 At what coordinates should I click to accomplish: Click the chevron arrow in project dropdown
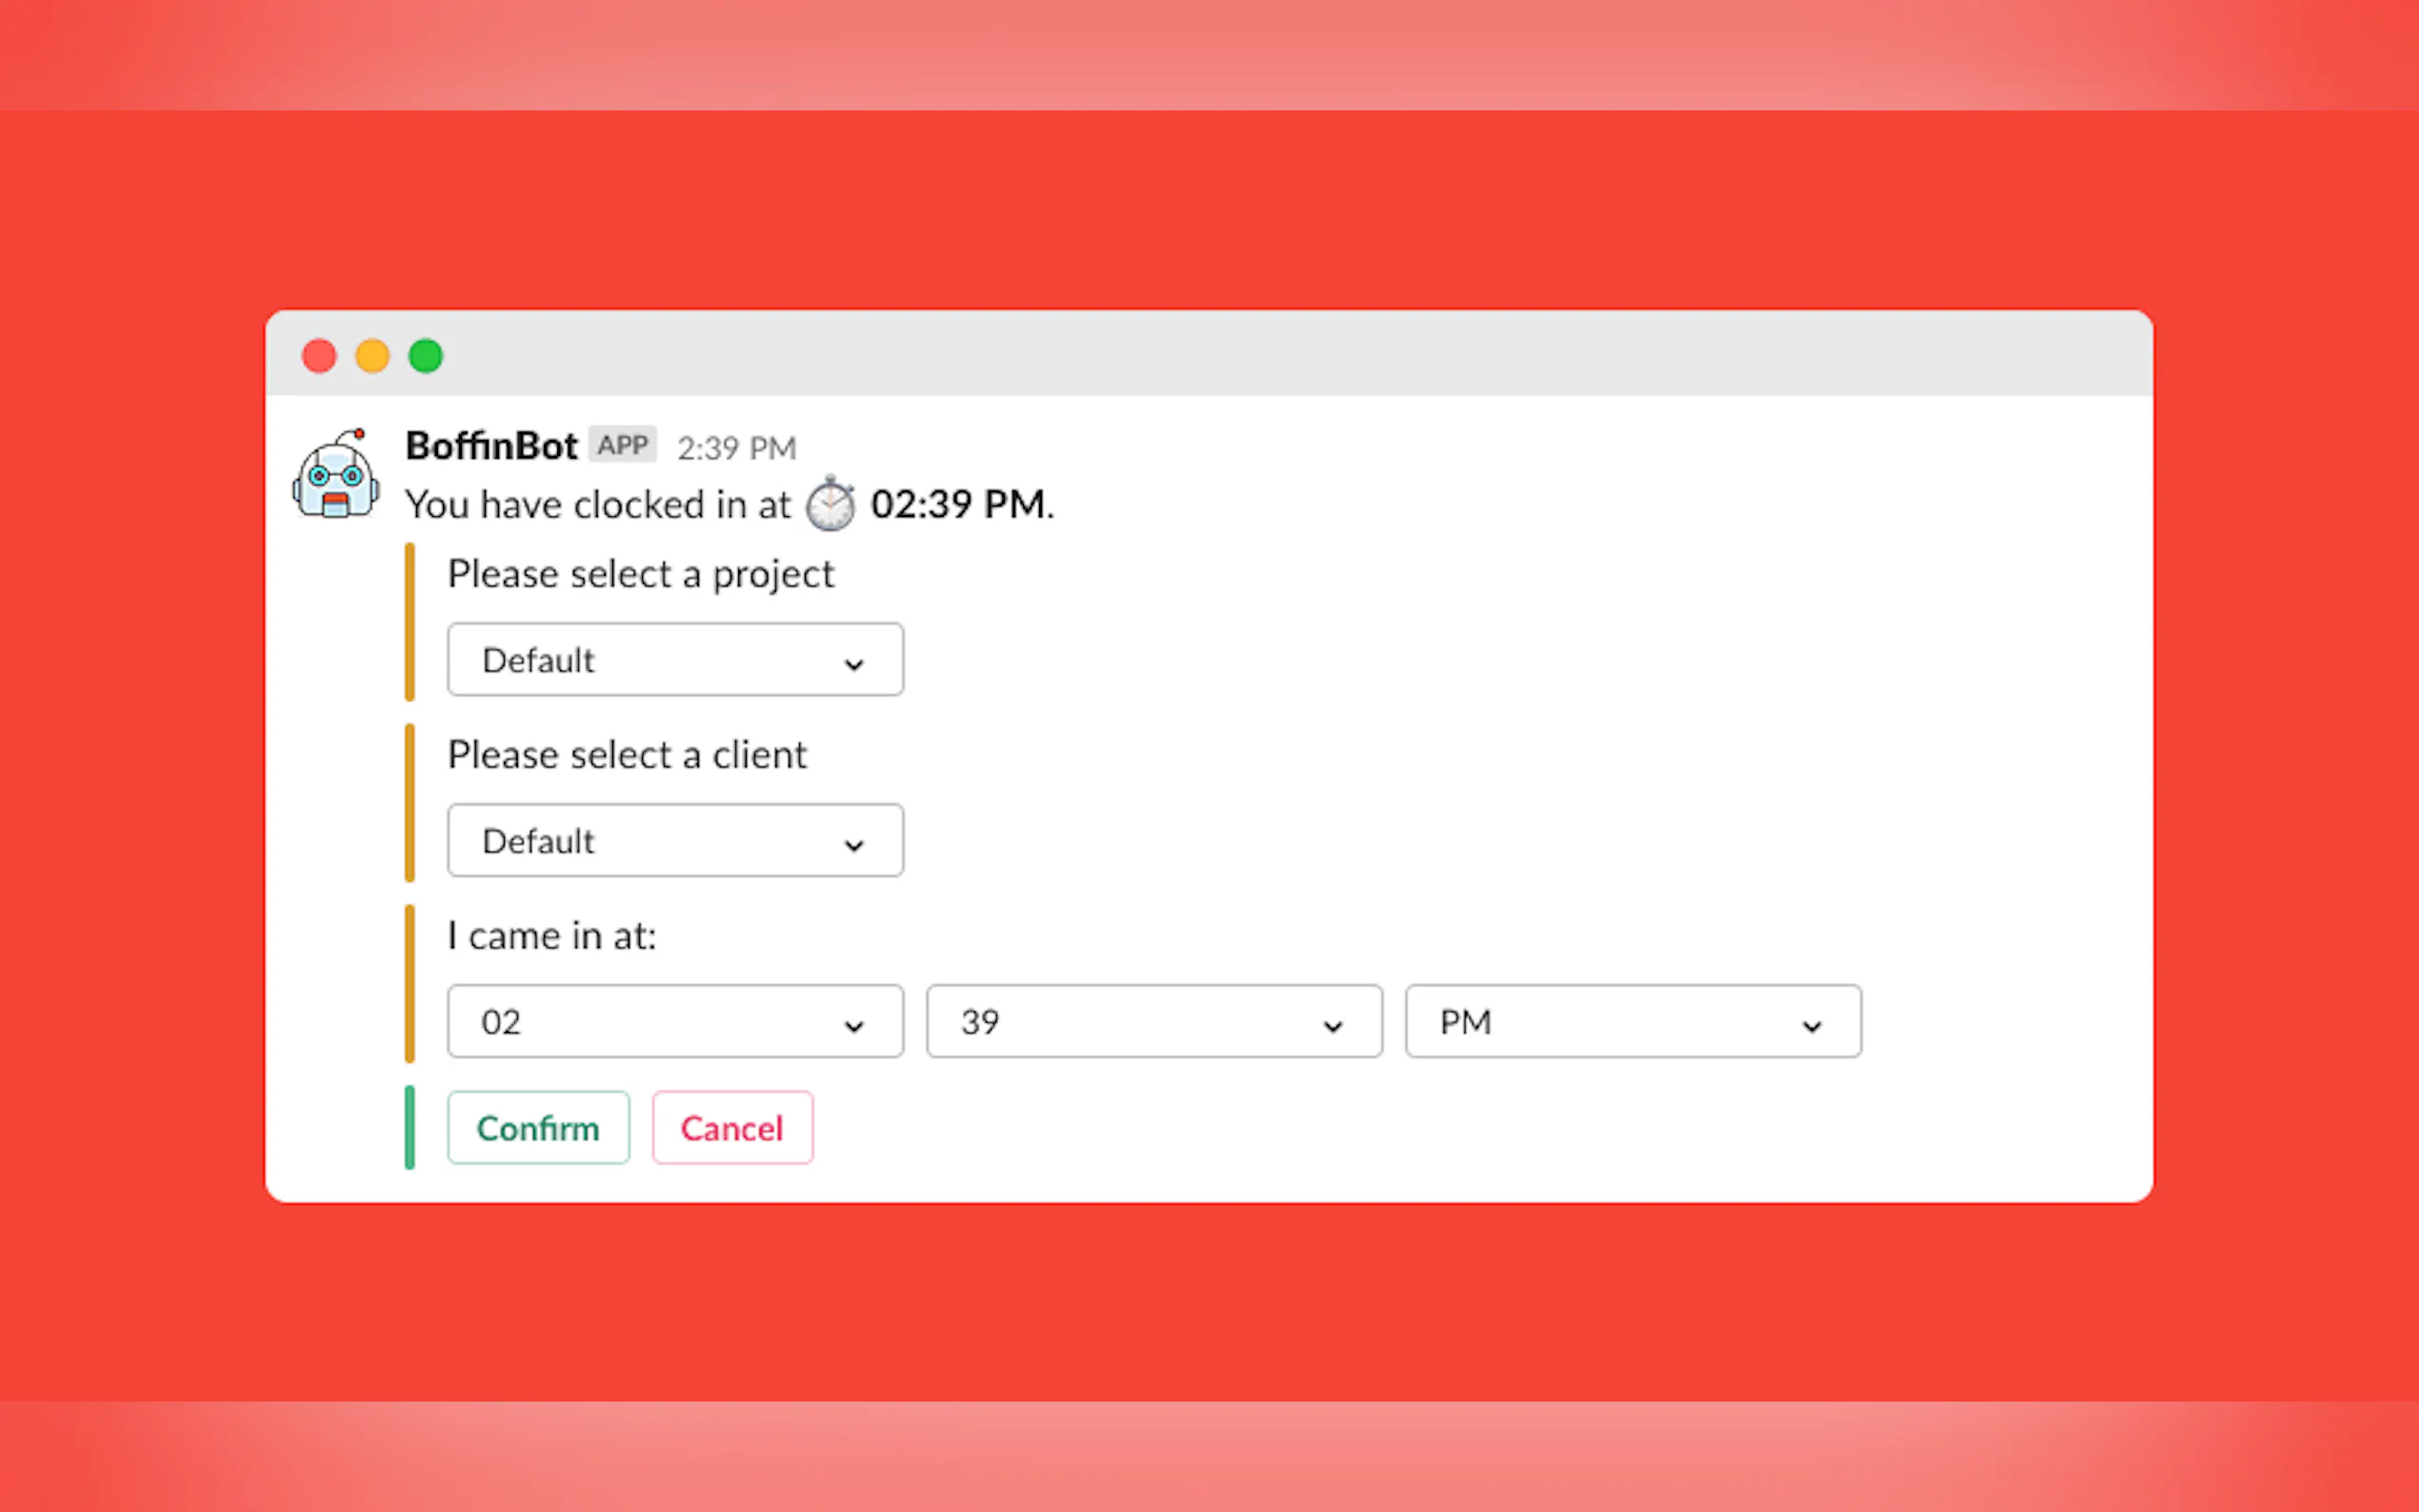853,664
